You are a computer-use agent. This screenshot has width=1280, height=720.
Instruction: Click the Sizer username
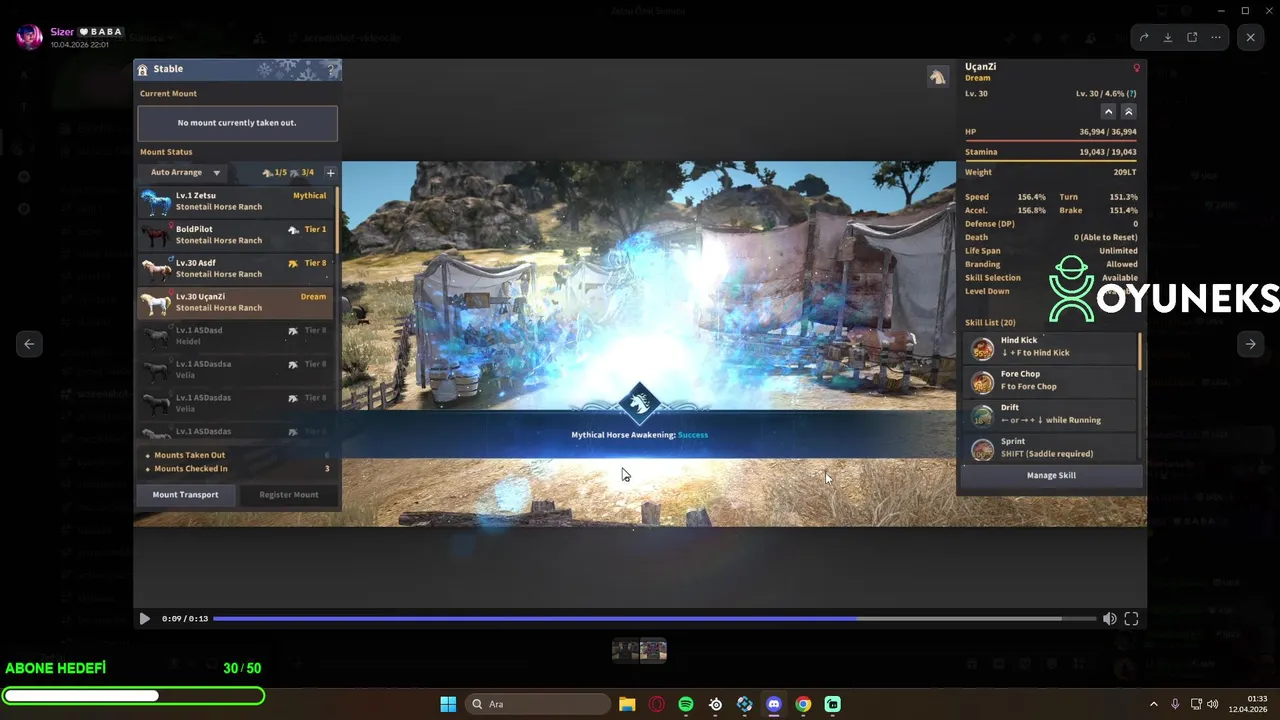pos(63,32)
